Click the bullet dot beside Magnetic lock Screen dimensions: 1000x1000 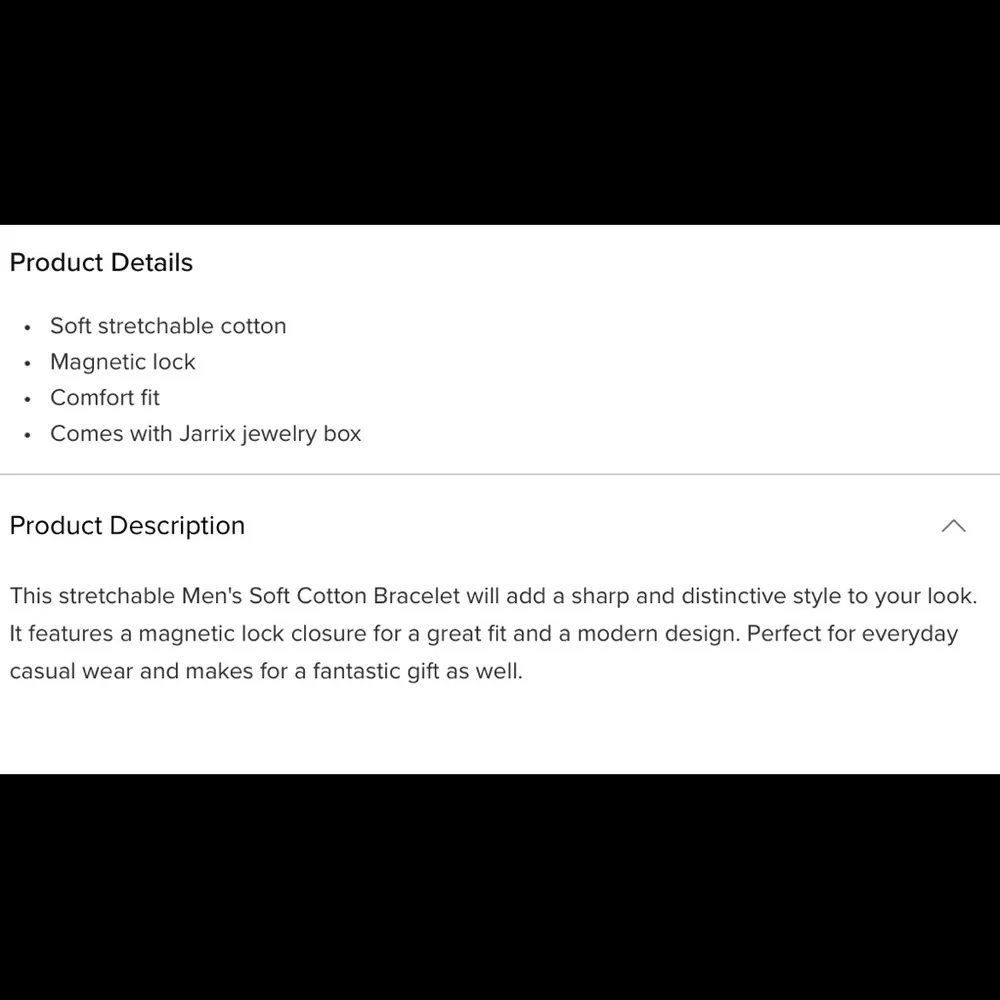(x=28, y=364)
